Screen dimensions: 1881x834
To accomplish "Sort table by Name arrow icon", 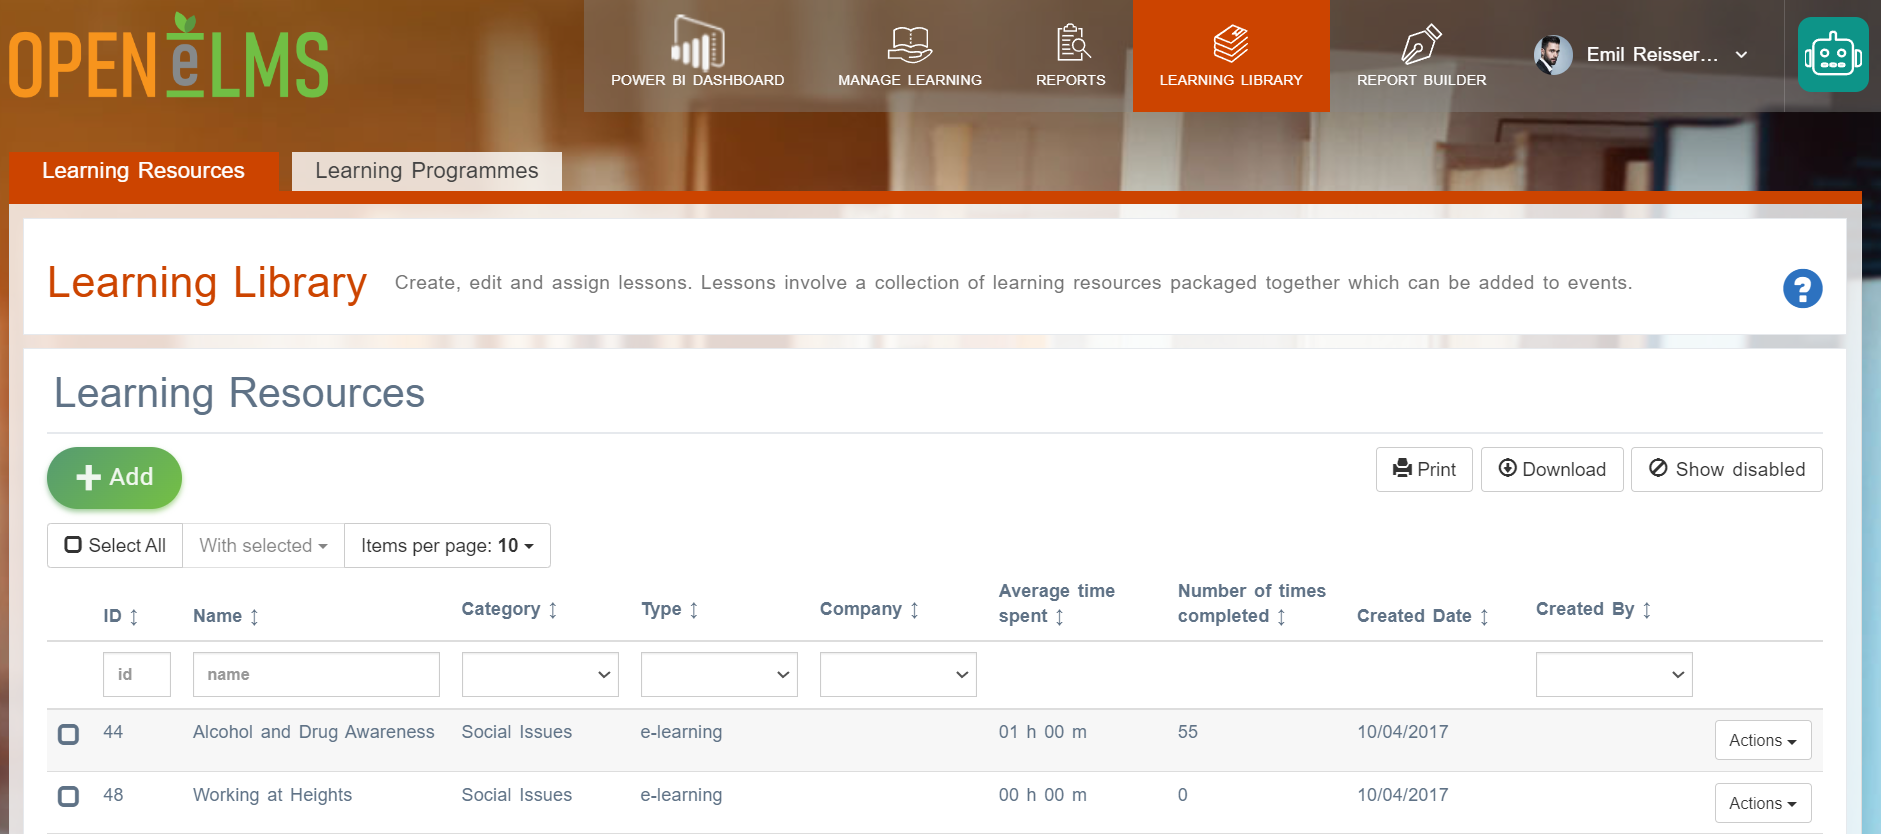I will pyautogui.click(x=254, y=617).
